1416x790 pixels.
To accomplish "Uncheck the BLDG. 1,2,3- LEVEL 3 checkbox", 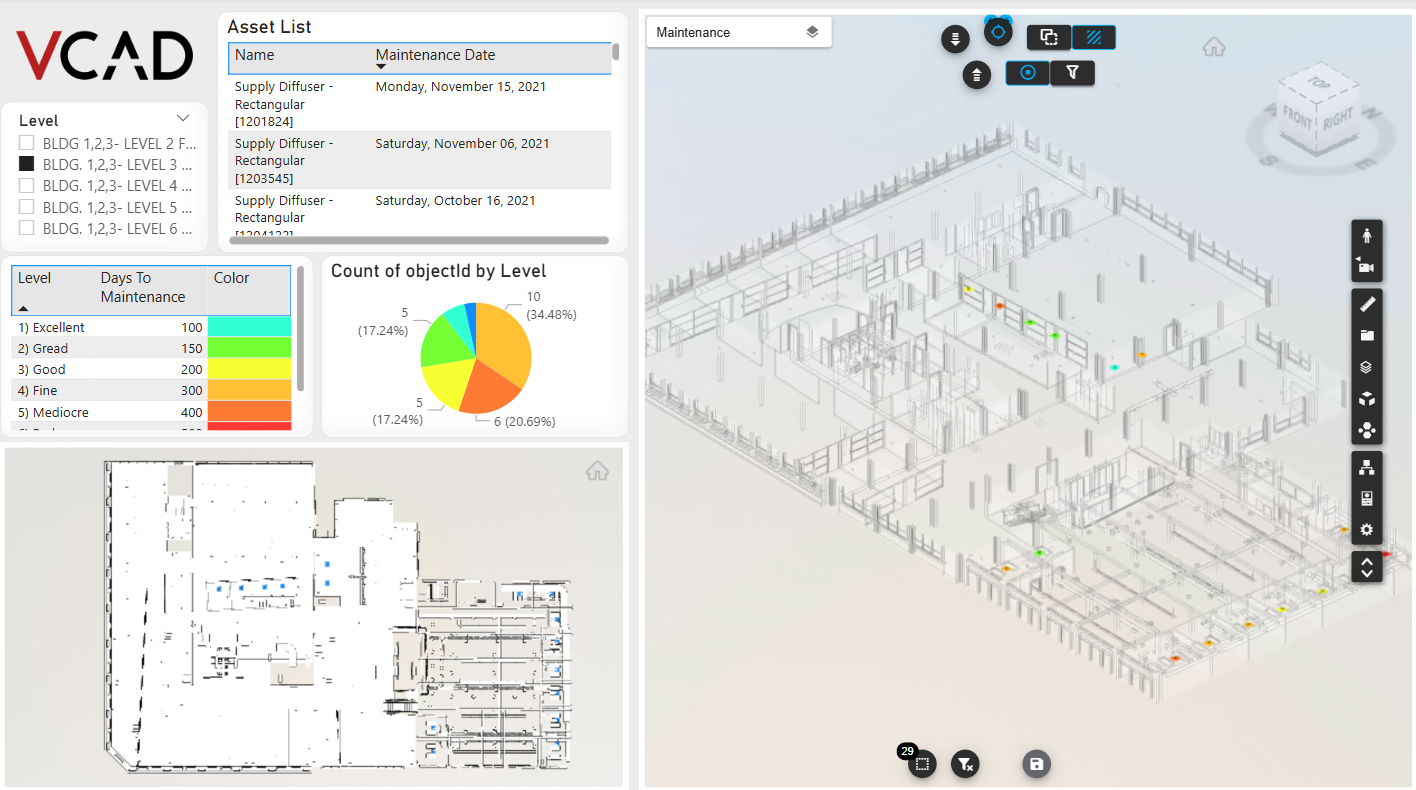I will (27, 164).
